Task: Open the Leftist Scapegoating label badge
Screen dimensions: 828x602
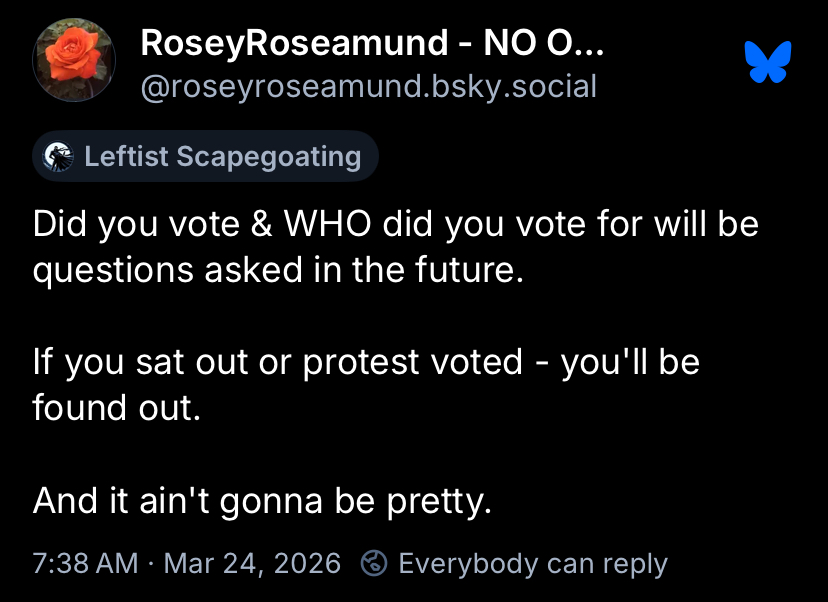Action: click(x=206, y=157)
